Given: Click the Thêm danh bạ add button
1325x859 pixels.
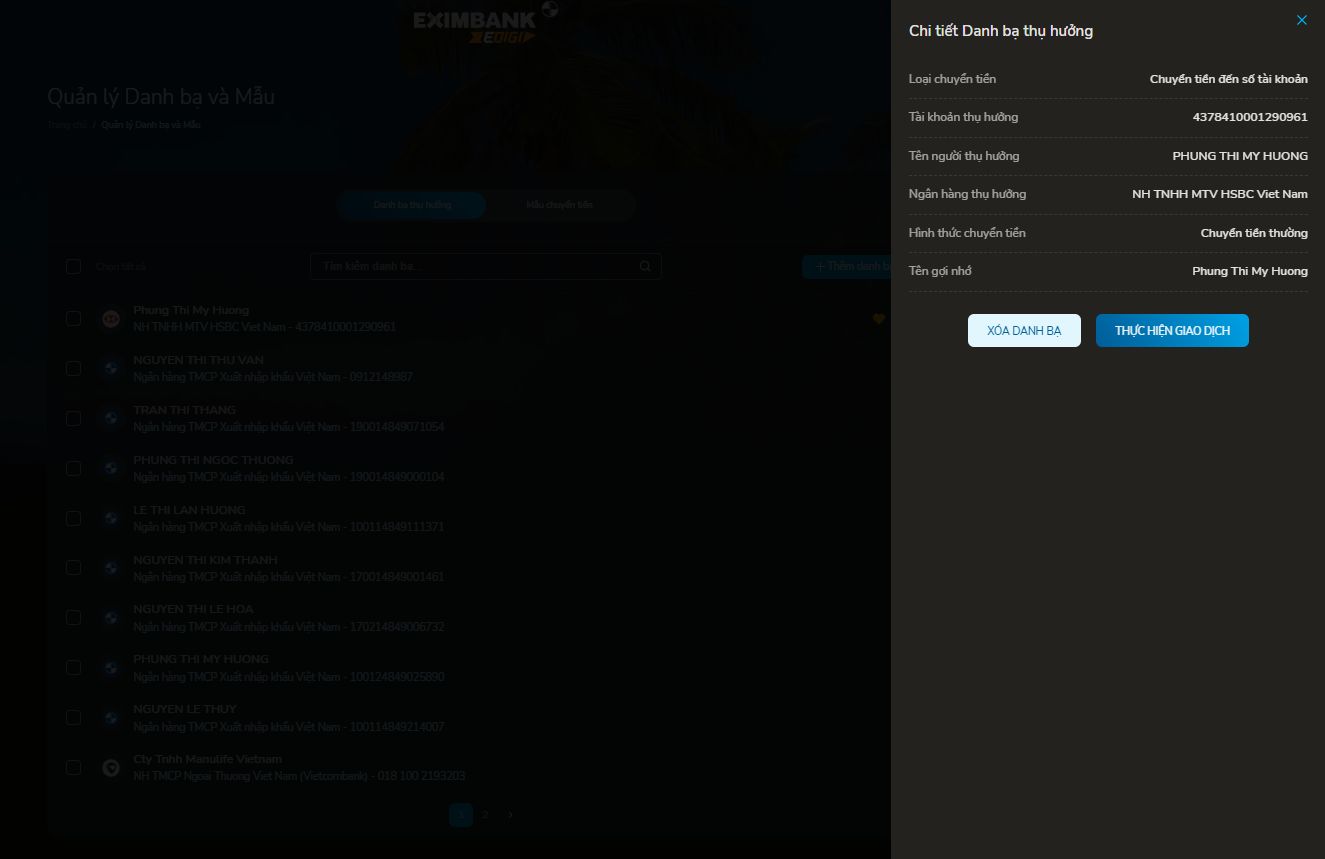Looking at the screenshot, I should 846,266.
